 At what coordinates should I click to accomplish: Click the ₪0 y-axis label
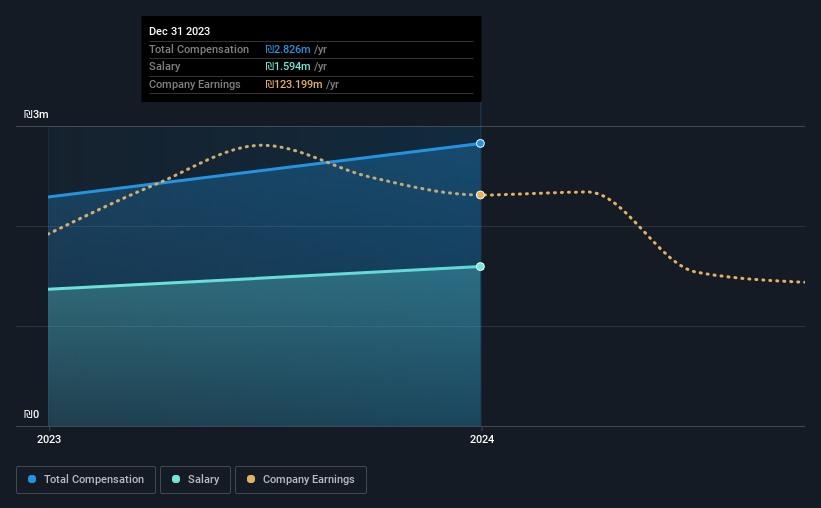pos(31,414)
